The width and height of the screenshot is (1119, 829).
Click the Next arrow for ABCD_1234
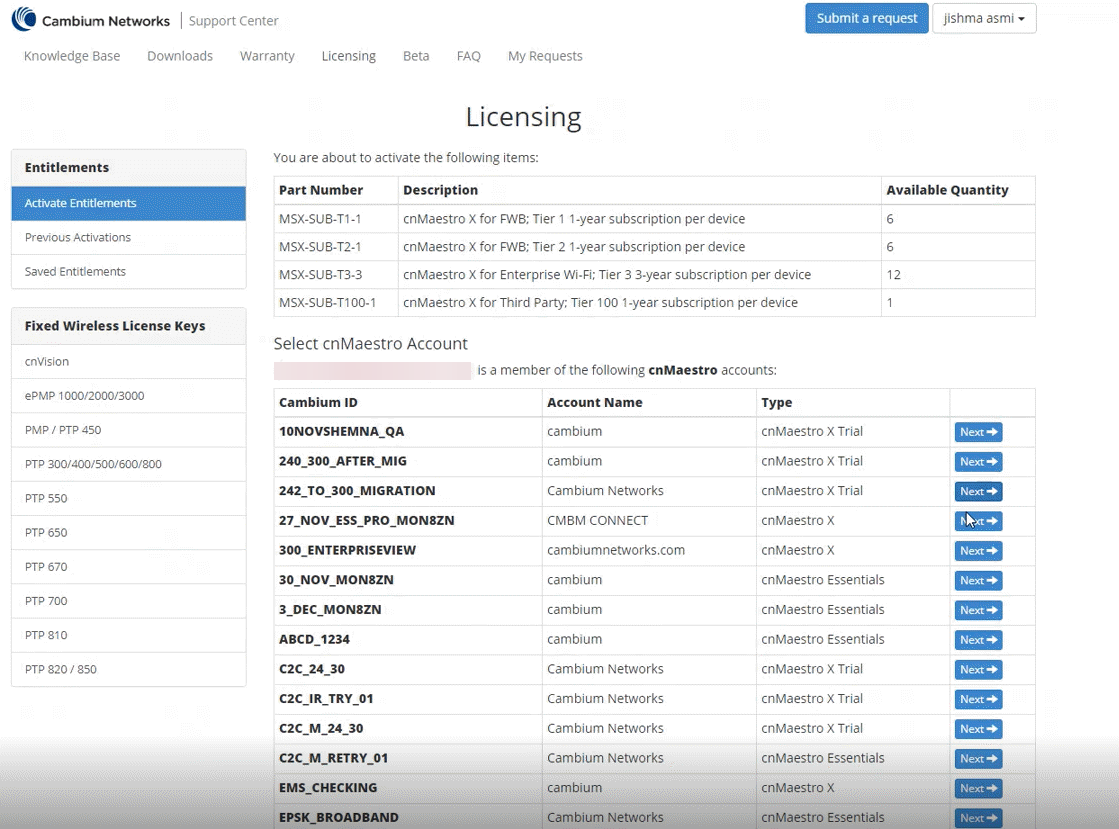[977, 639]
